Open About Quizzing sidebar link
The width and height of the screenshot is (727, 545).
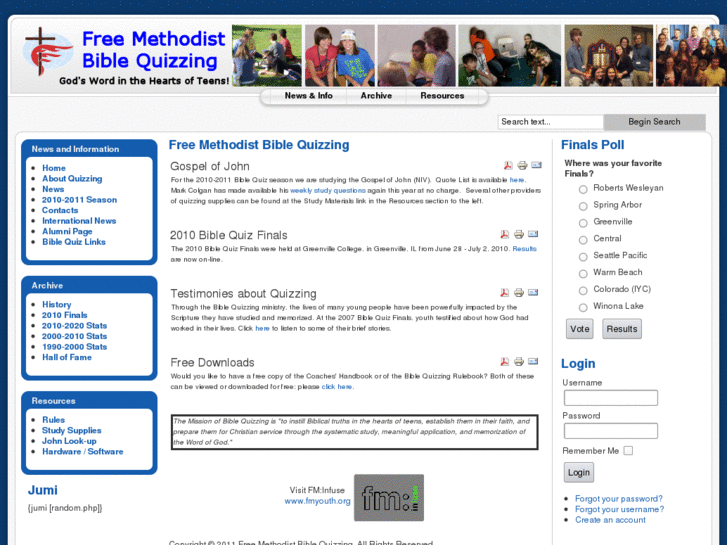click(72, 179)
